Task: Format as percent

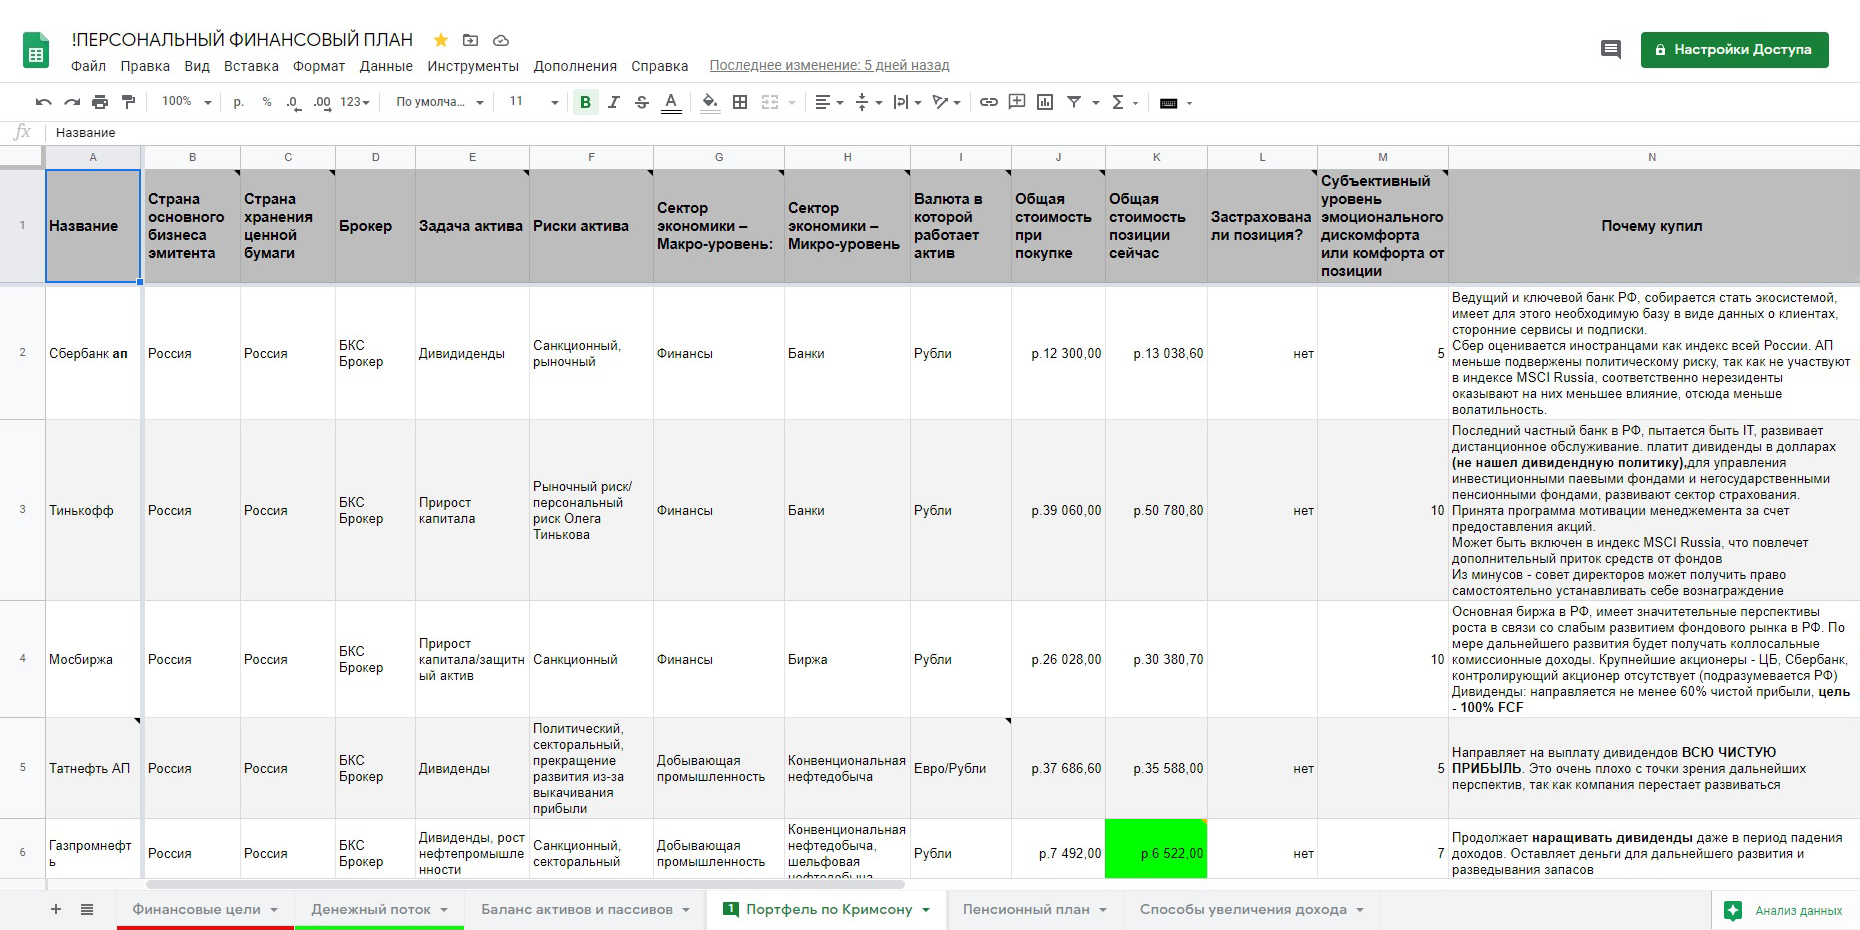Action: pos(267,102)
